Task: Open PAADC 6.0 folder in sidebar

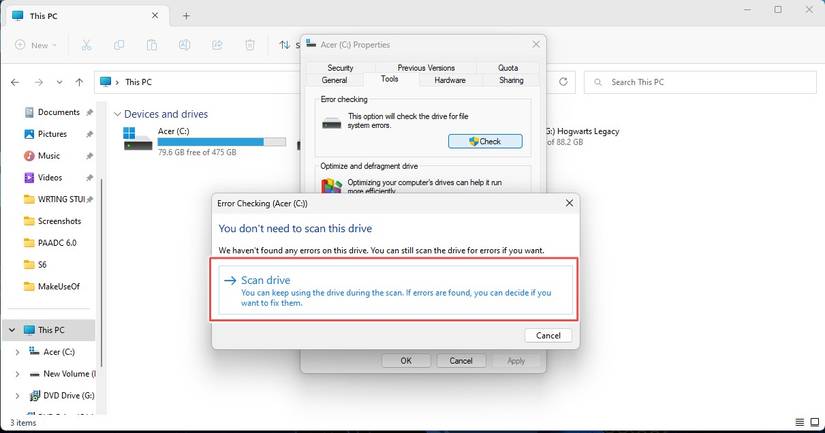Action: click(x=57, y=243)
